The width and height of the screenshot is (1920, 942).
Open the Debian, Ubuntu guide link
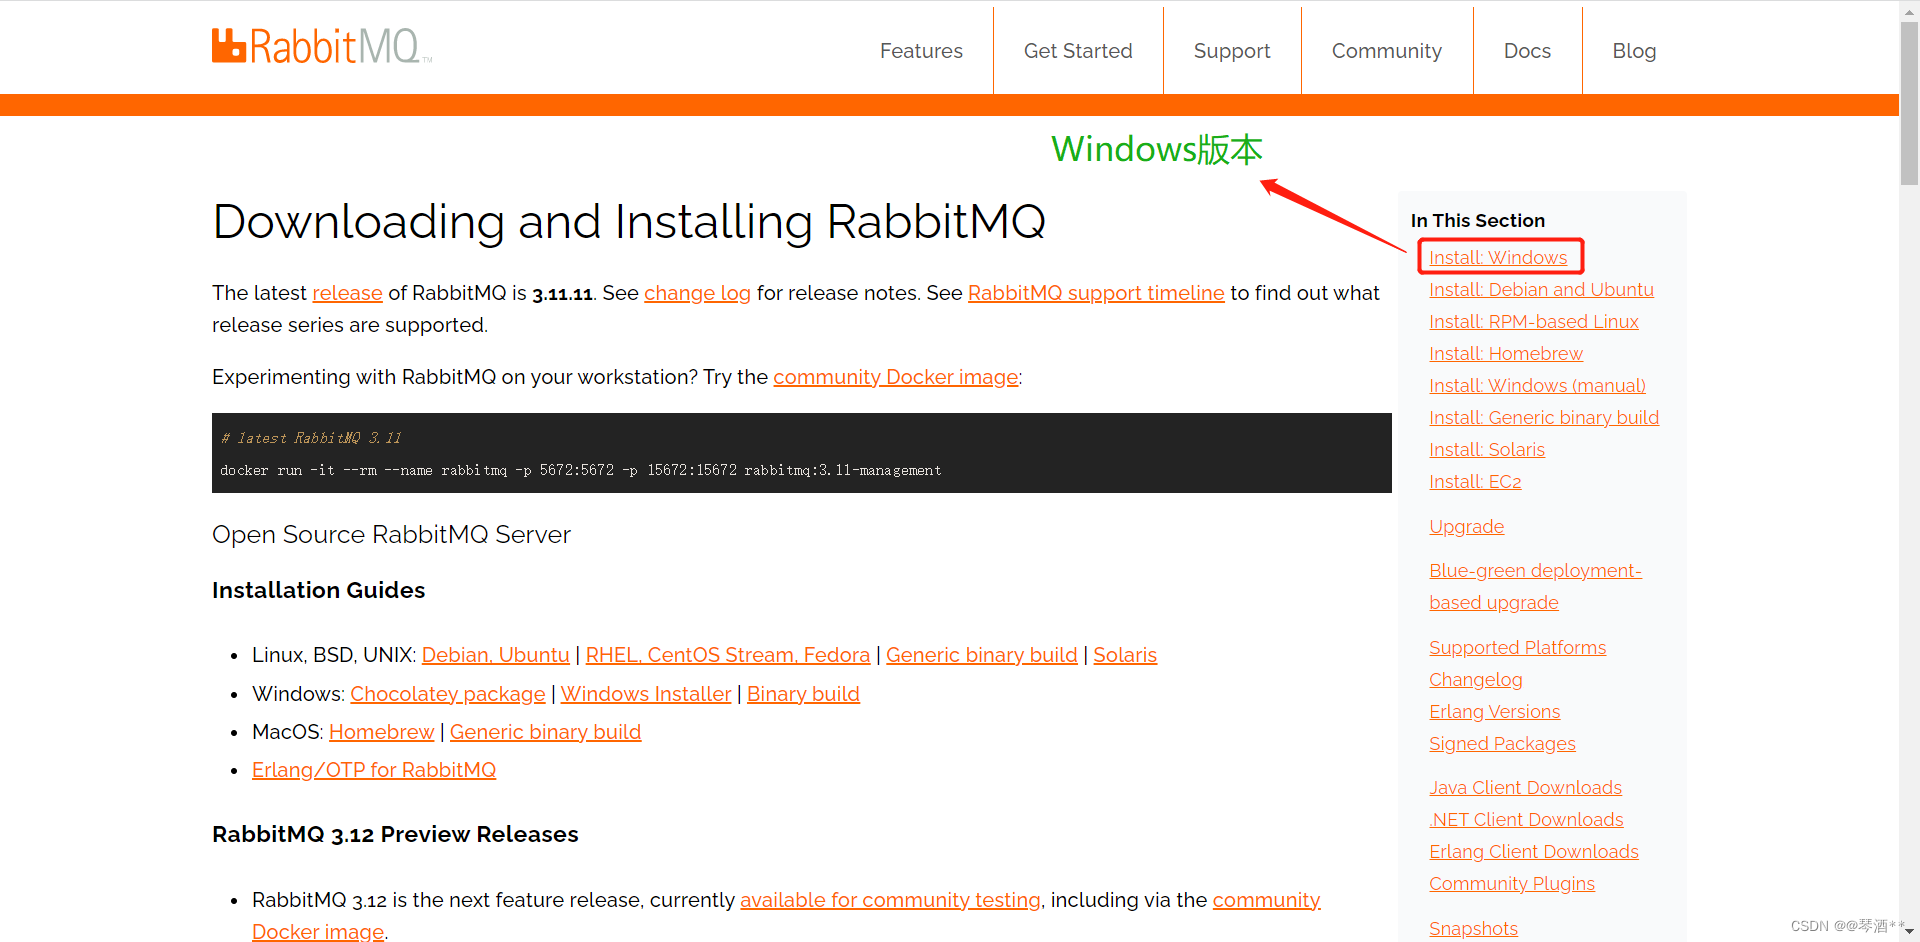point(495,655)
